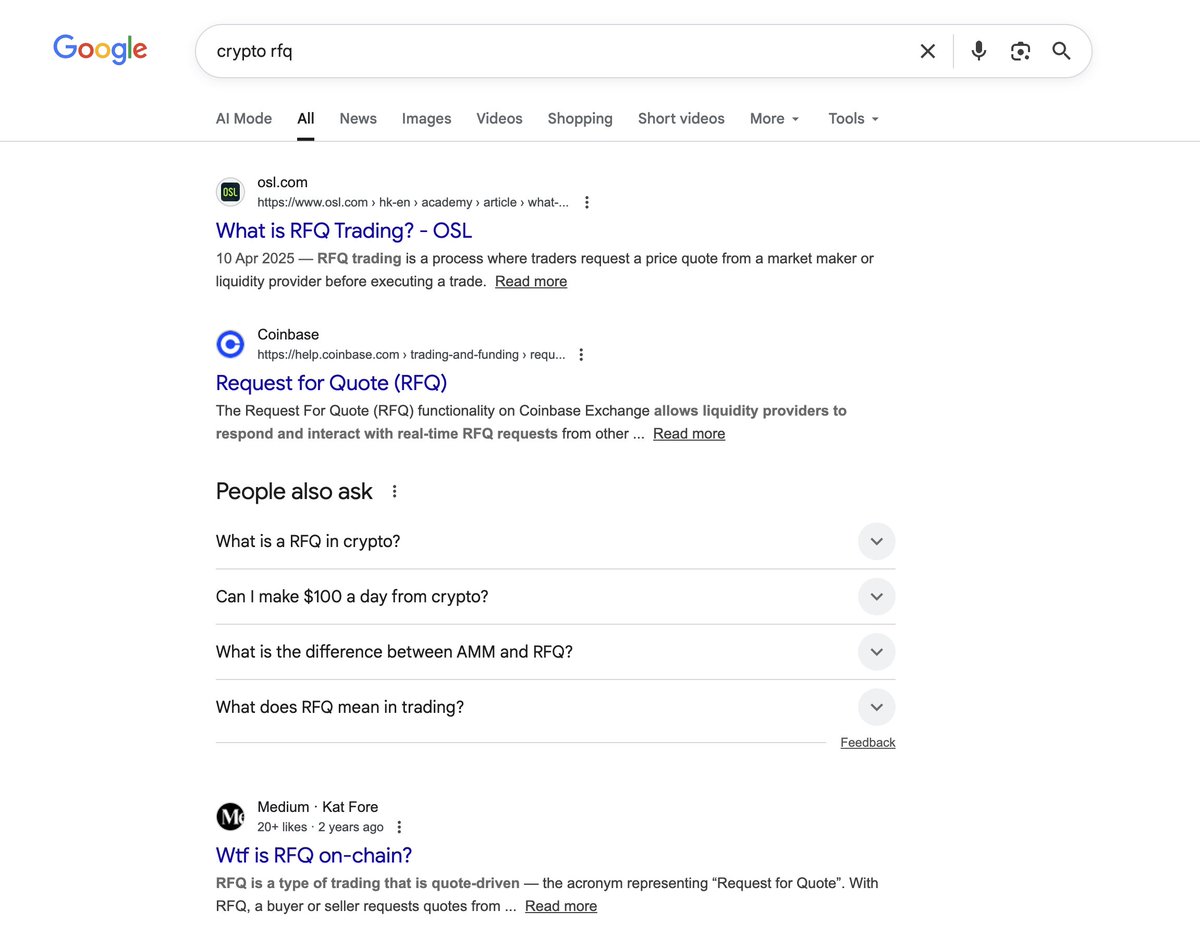Switch to the Shopping tab
This screenshot has height=947, width=1200.
(580, 118)
